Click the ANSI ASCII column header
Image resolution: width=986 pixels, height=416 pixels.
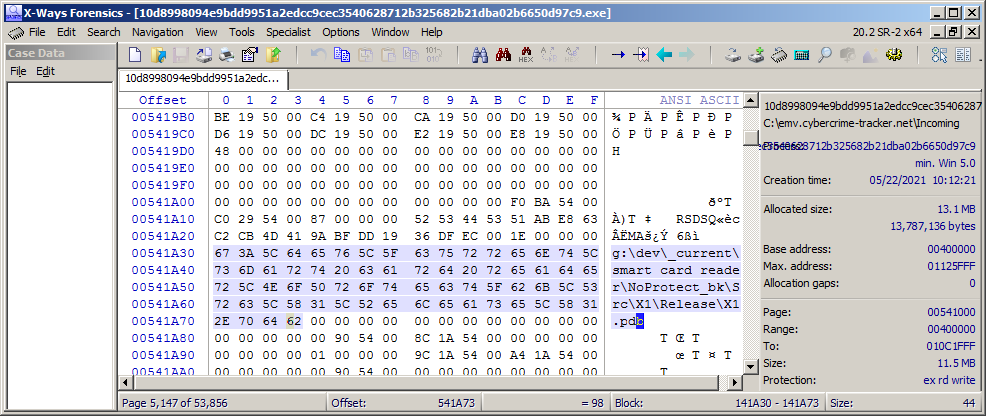[x=698, y=100]
